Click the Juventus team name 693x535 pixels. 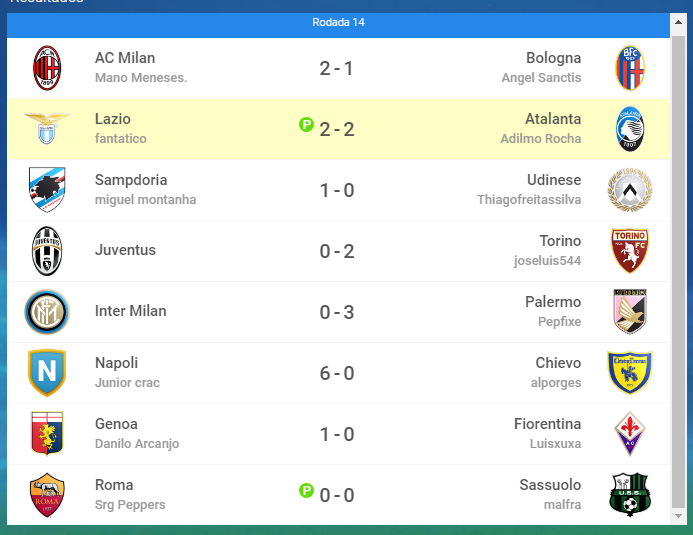pyautogui.click(x=125, y=250)
